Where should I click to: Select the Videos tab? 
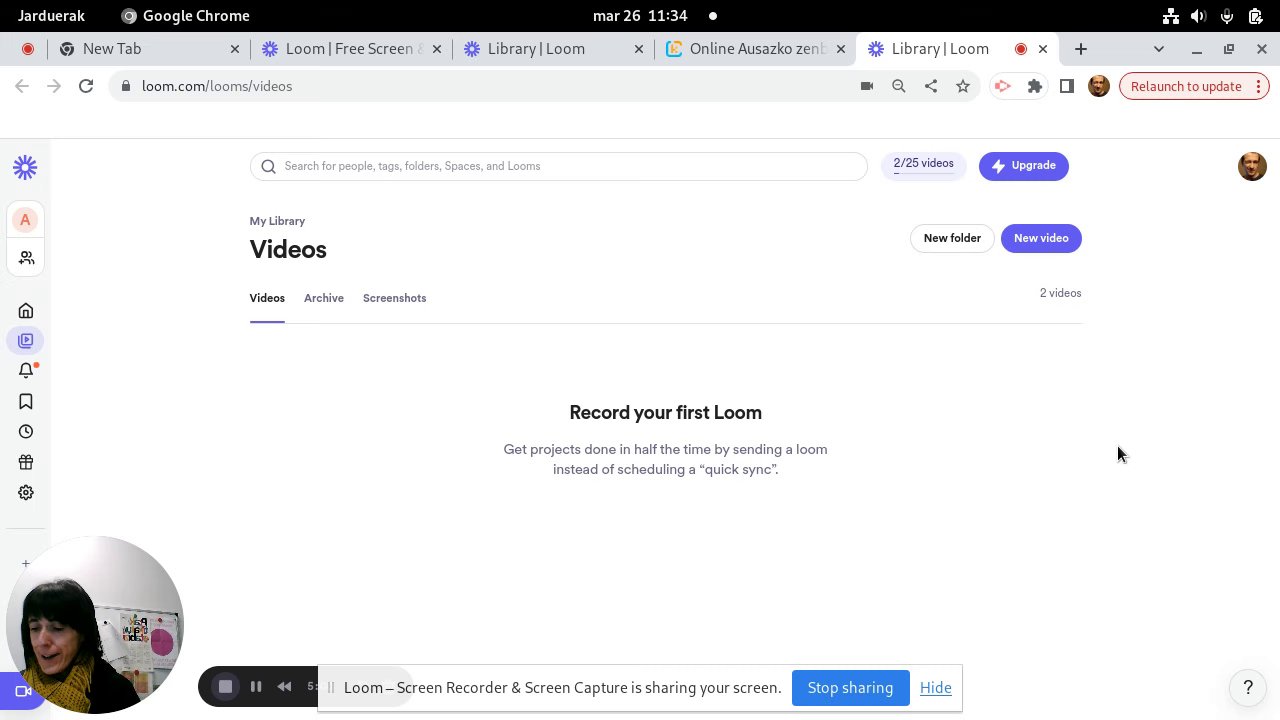267,298
